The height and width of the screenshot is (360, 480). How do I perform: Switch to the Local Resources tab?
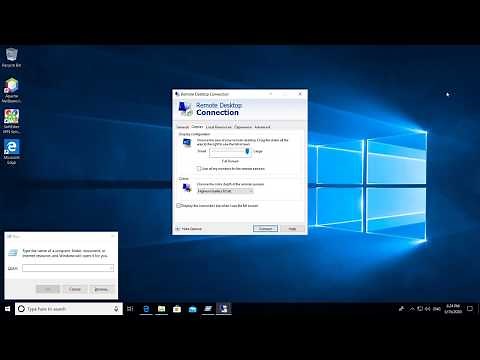(x=219, y=127)
